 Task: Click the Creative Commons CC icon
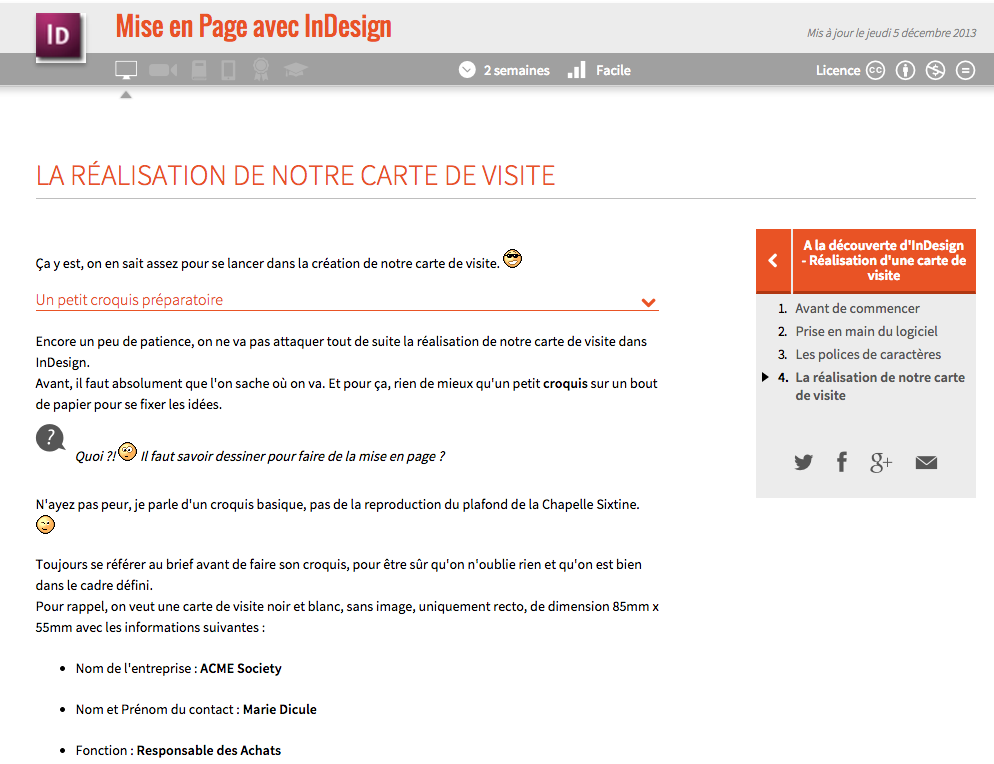[x=875, y=70]
